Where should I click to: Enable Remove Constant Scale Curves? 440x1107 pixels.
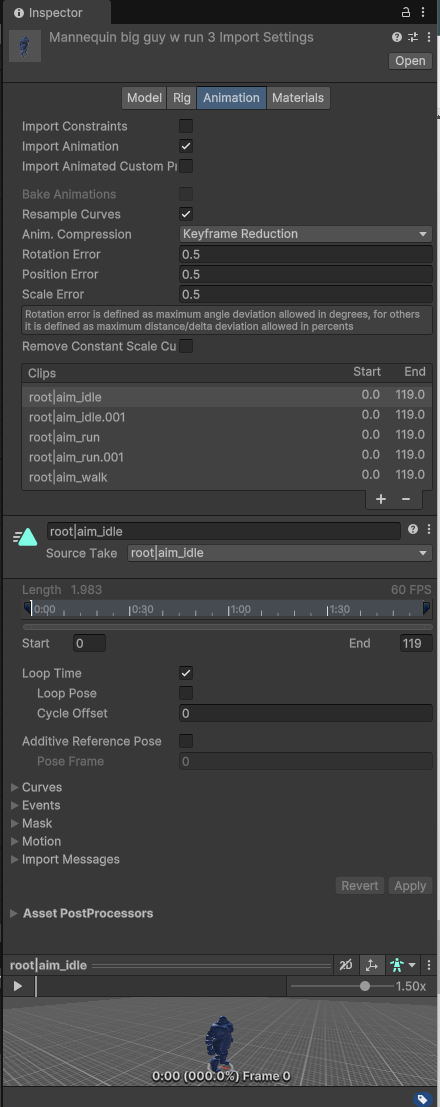(x=186, y=346)
